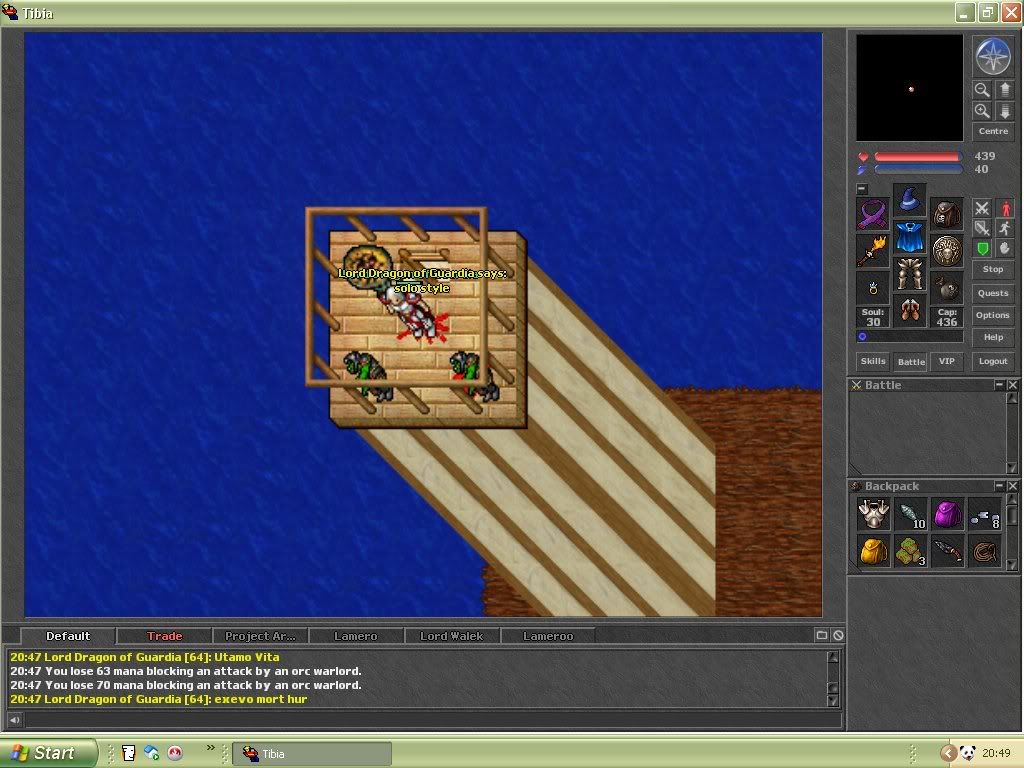Click the ignore list icon beside chat tabs

tap(838, 635)
